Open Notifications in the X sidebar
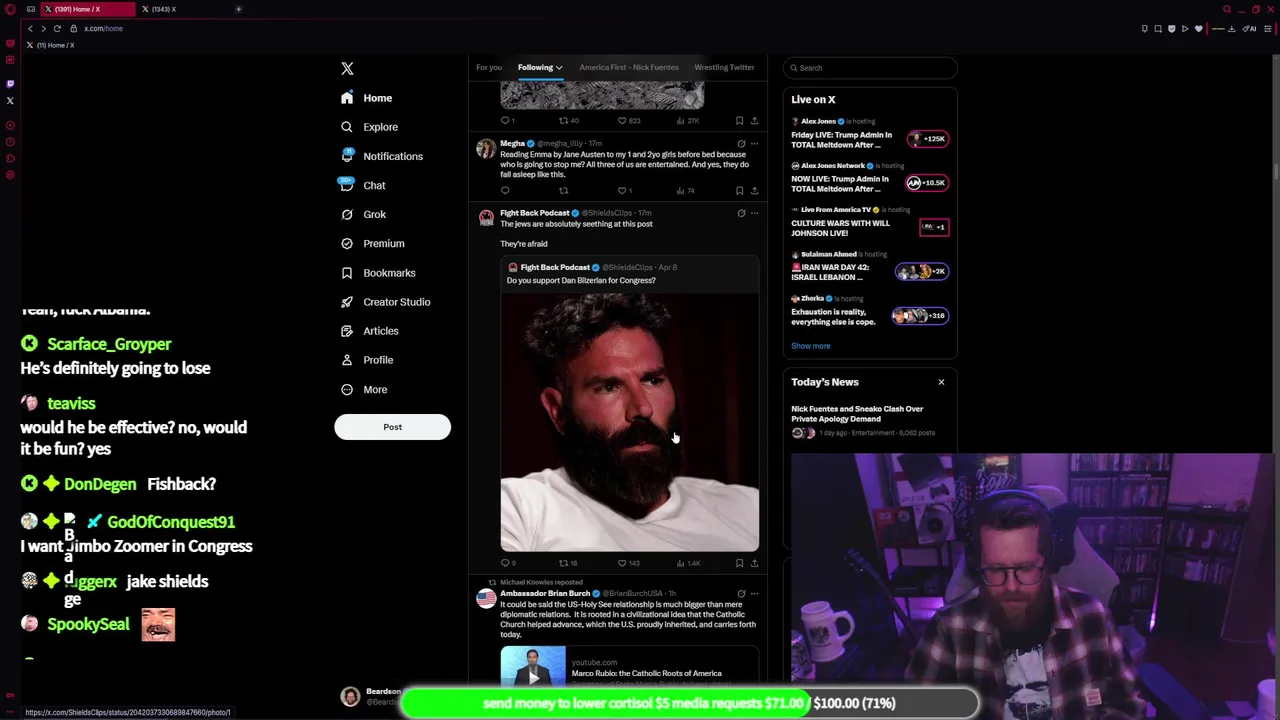 [x=381, y=156]
